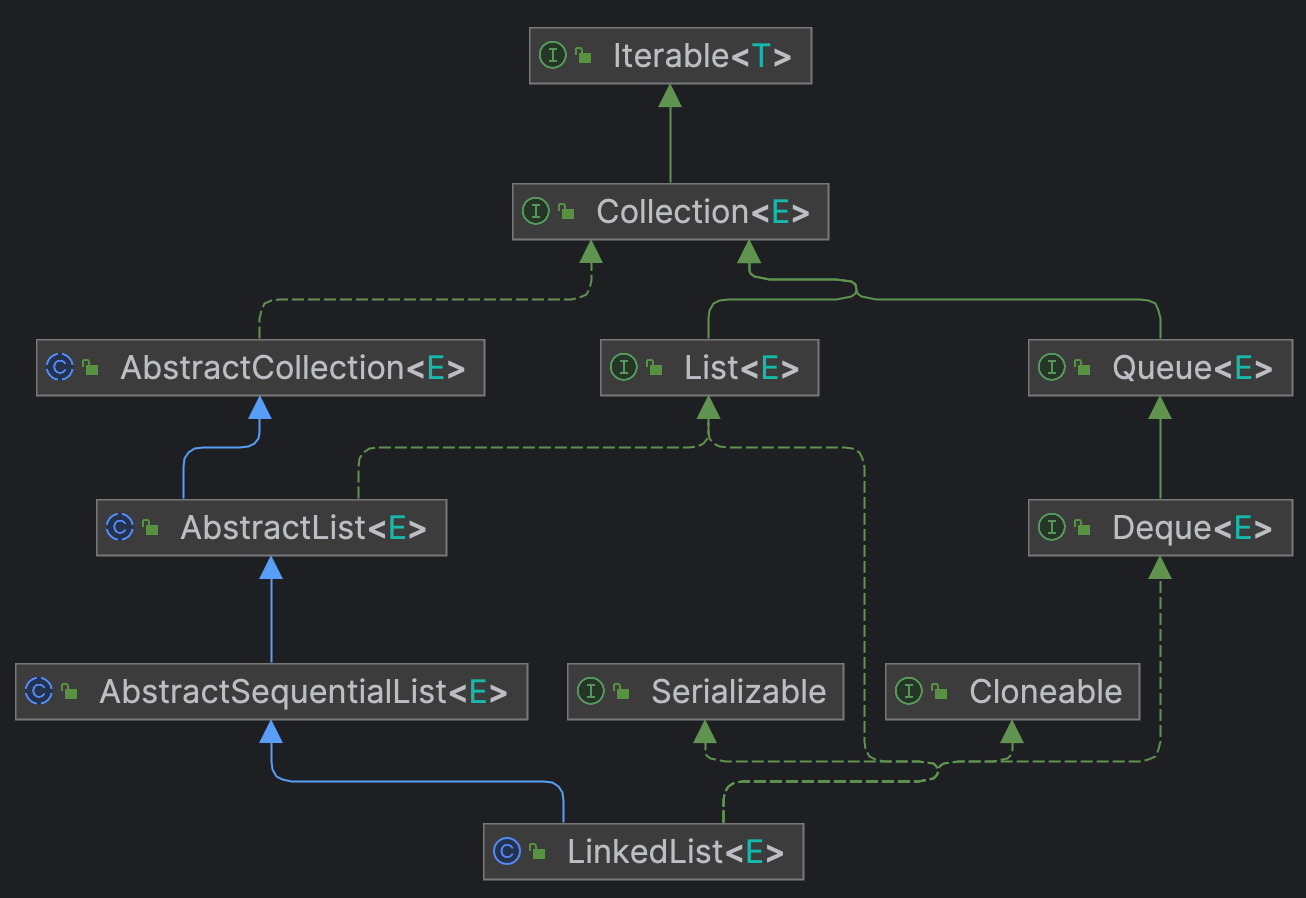Click the interface icon on Collection<E> node

537,212
